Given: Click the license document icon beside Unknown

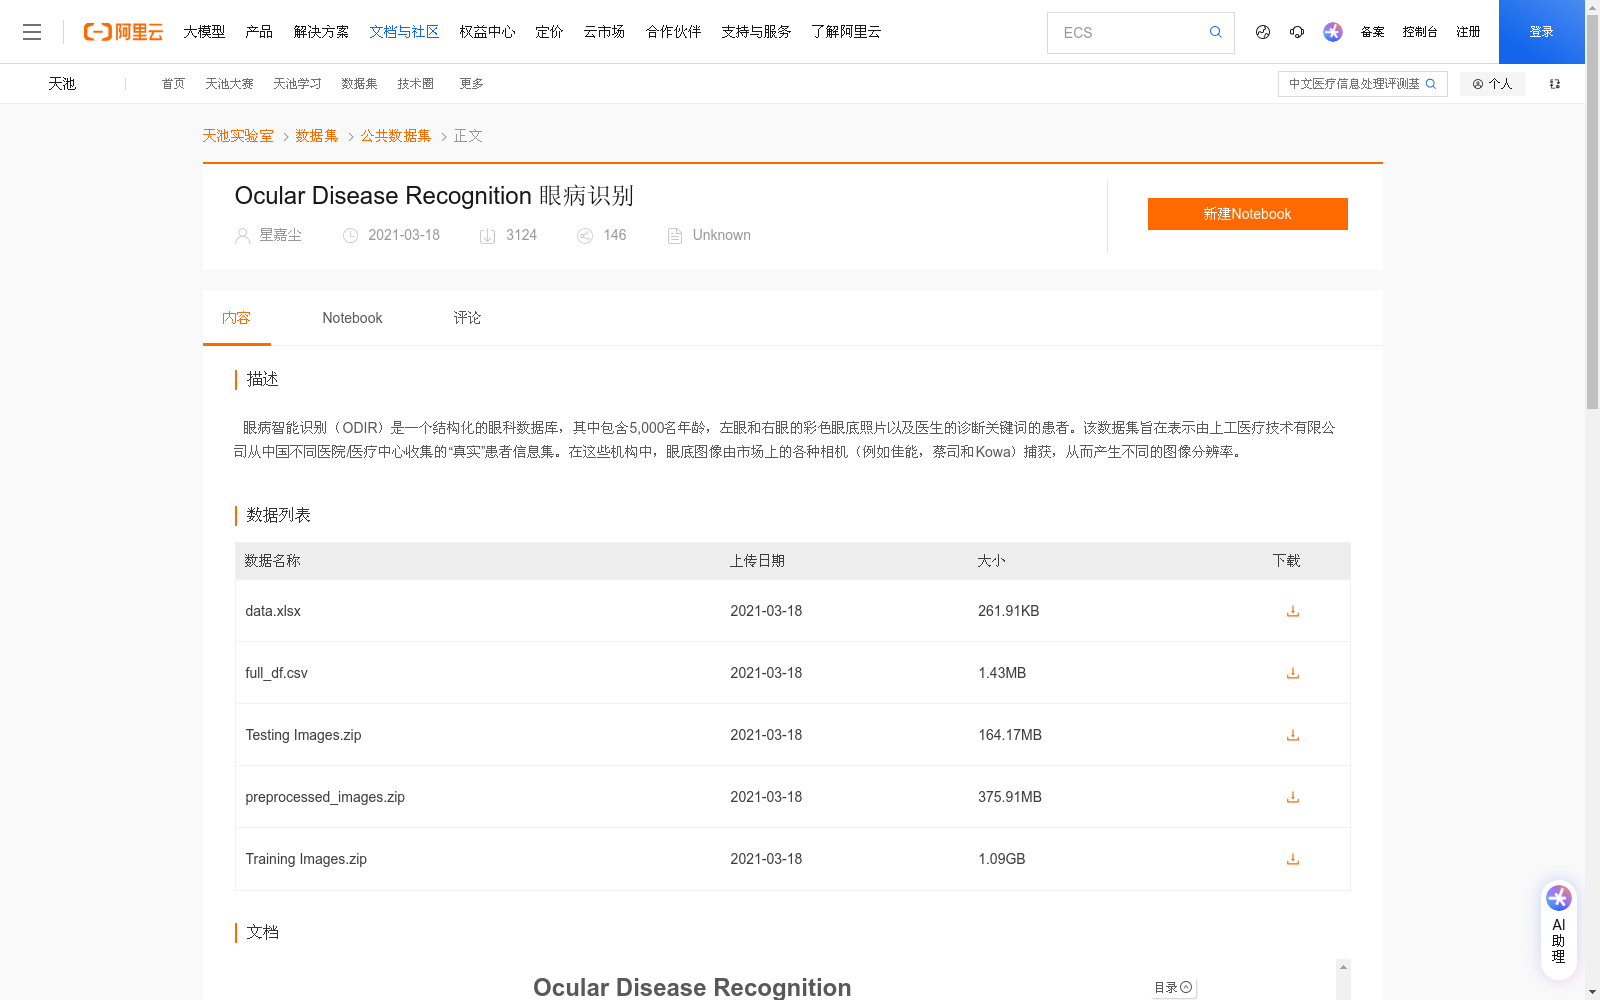Looking at the screenshot, I should (675, 236).
